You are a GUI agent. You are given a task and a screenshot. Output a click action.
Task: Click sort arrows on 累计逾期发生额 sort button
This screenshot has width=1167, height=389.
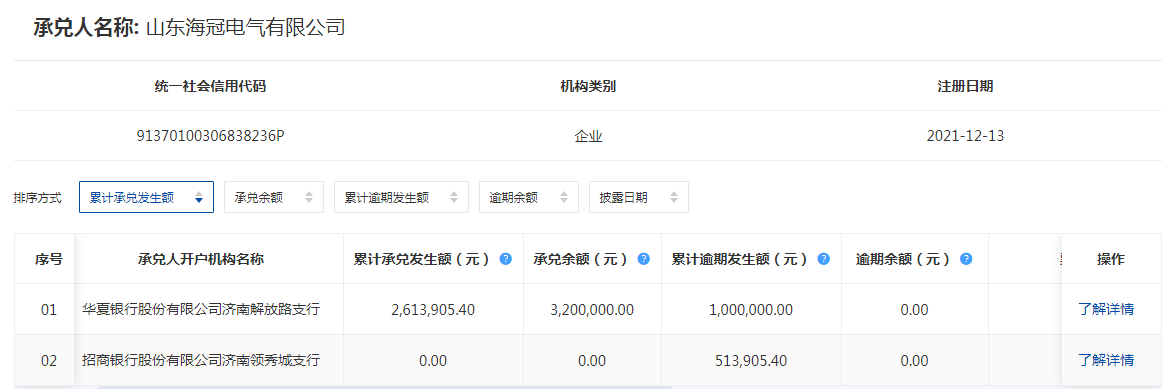click(454, 197)
